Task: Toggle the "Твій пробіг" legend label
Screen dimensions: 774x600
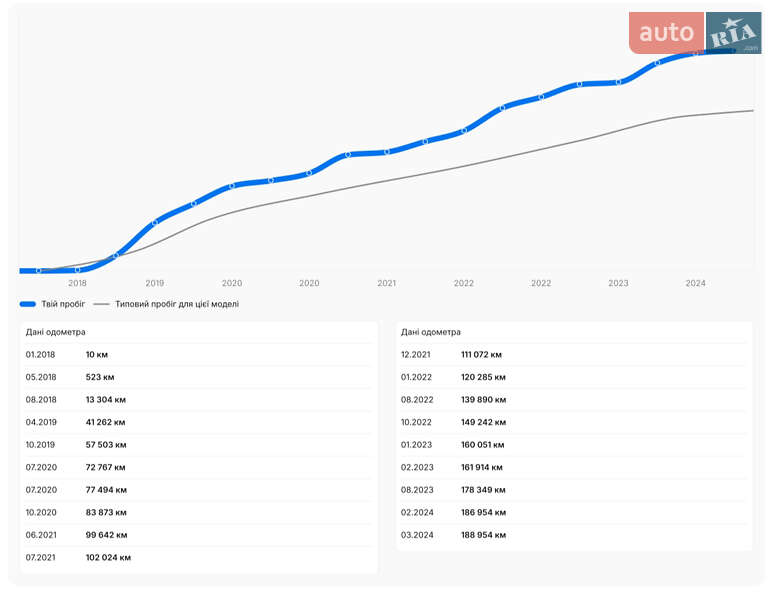Action: pos(63,304)
